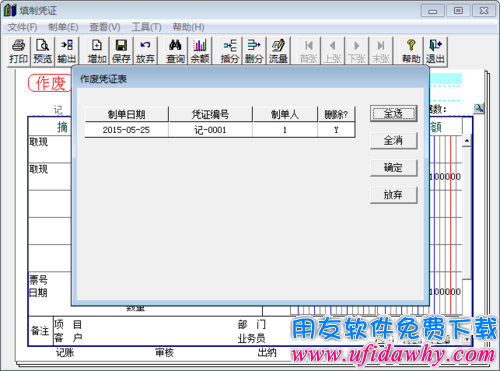The height and width of the screenshot is (371, 500).
Task: Open 查询 search with binoculars icon
Action: 175,51
